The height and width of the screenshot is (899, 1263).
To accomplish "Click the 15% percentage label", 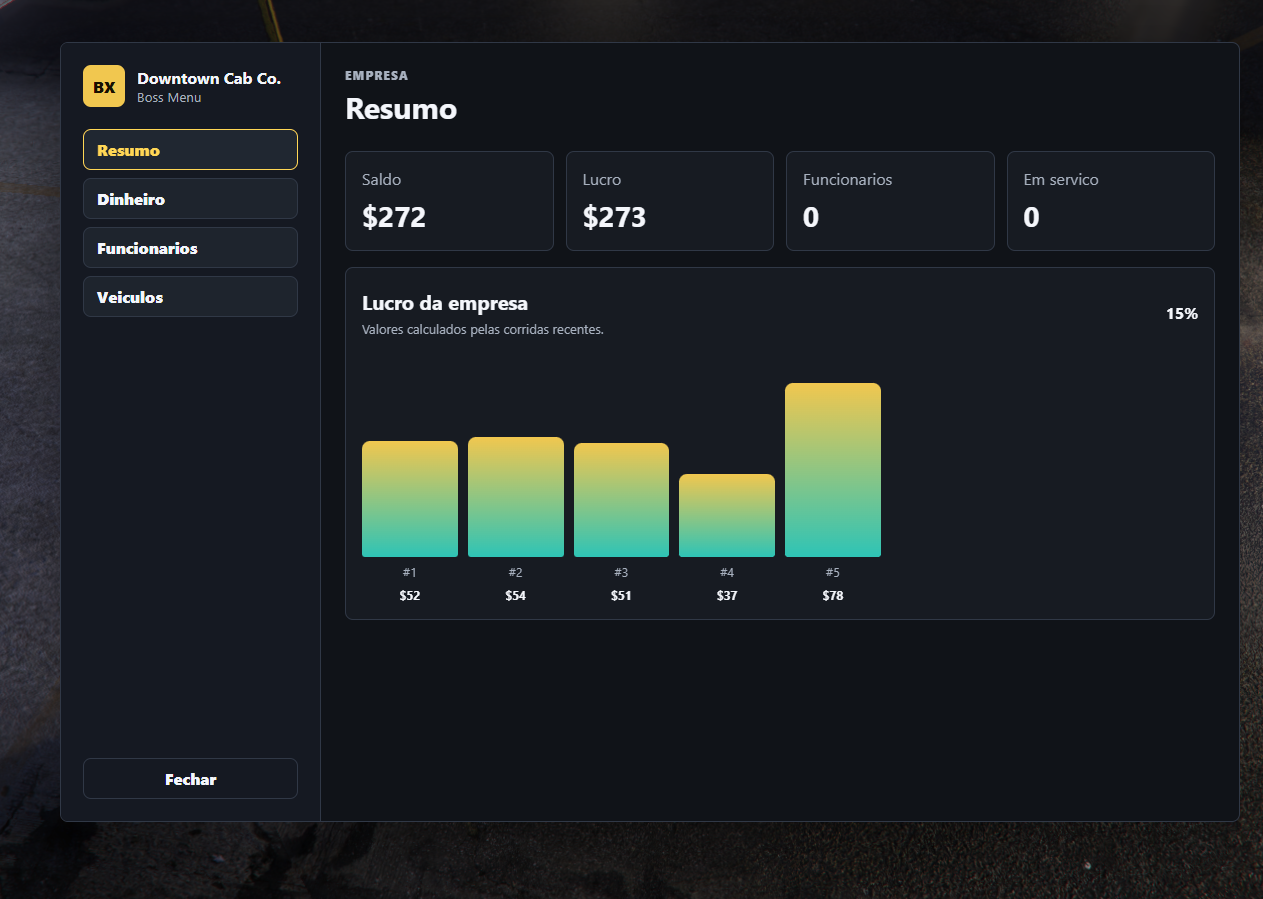I will pos(1182,314).
